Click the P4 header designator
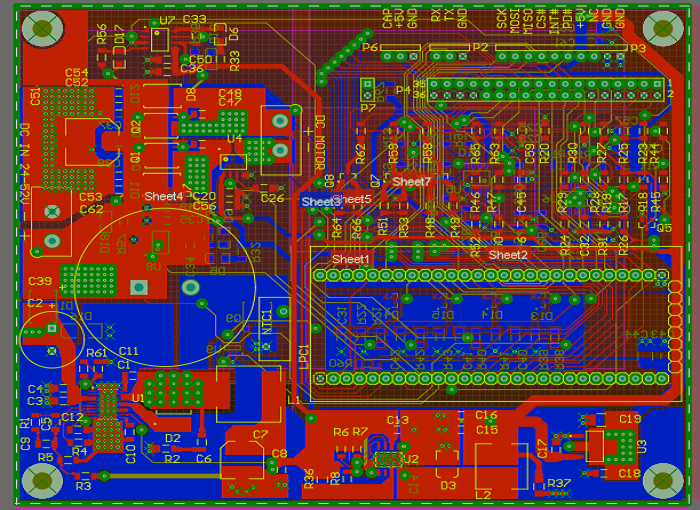Screen dimensions: 700x510 [403, 89]
